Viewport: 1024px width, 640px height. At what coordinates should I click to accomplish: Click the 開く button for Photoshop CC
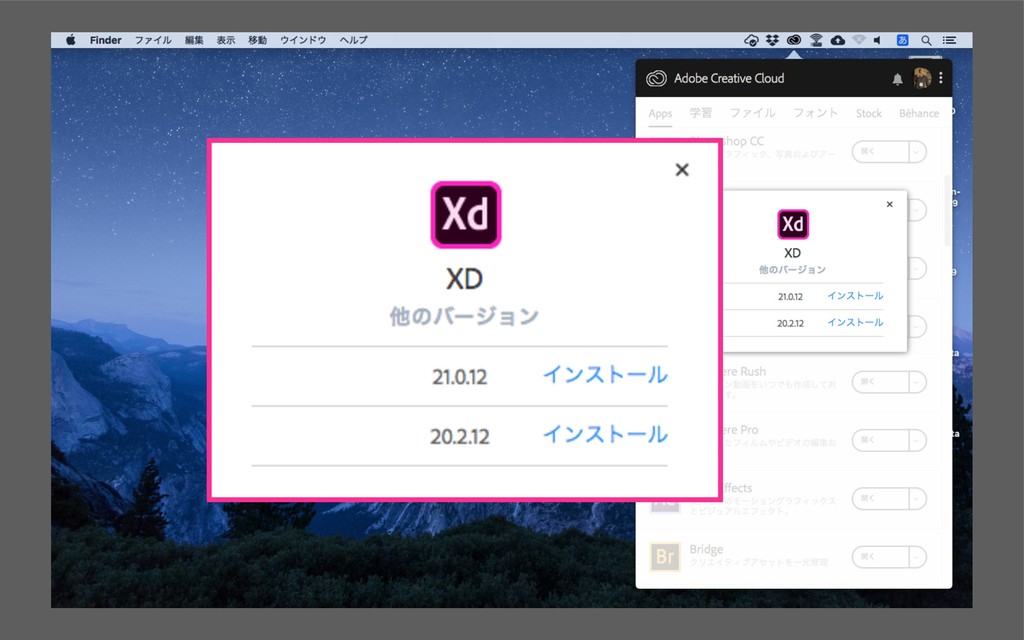pos(880,152)
